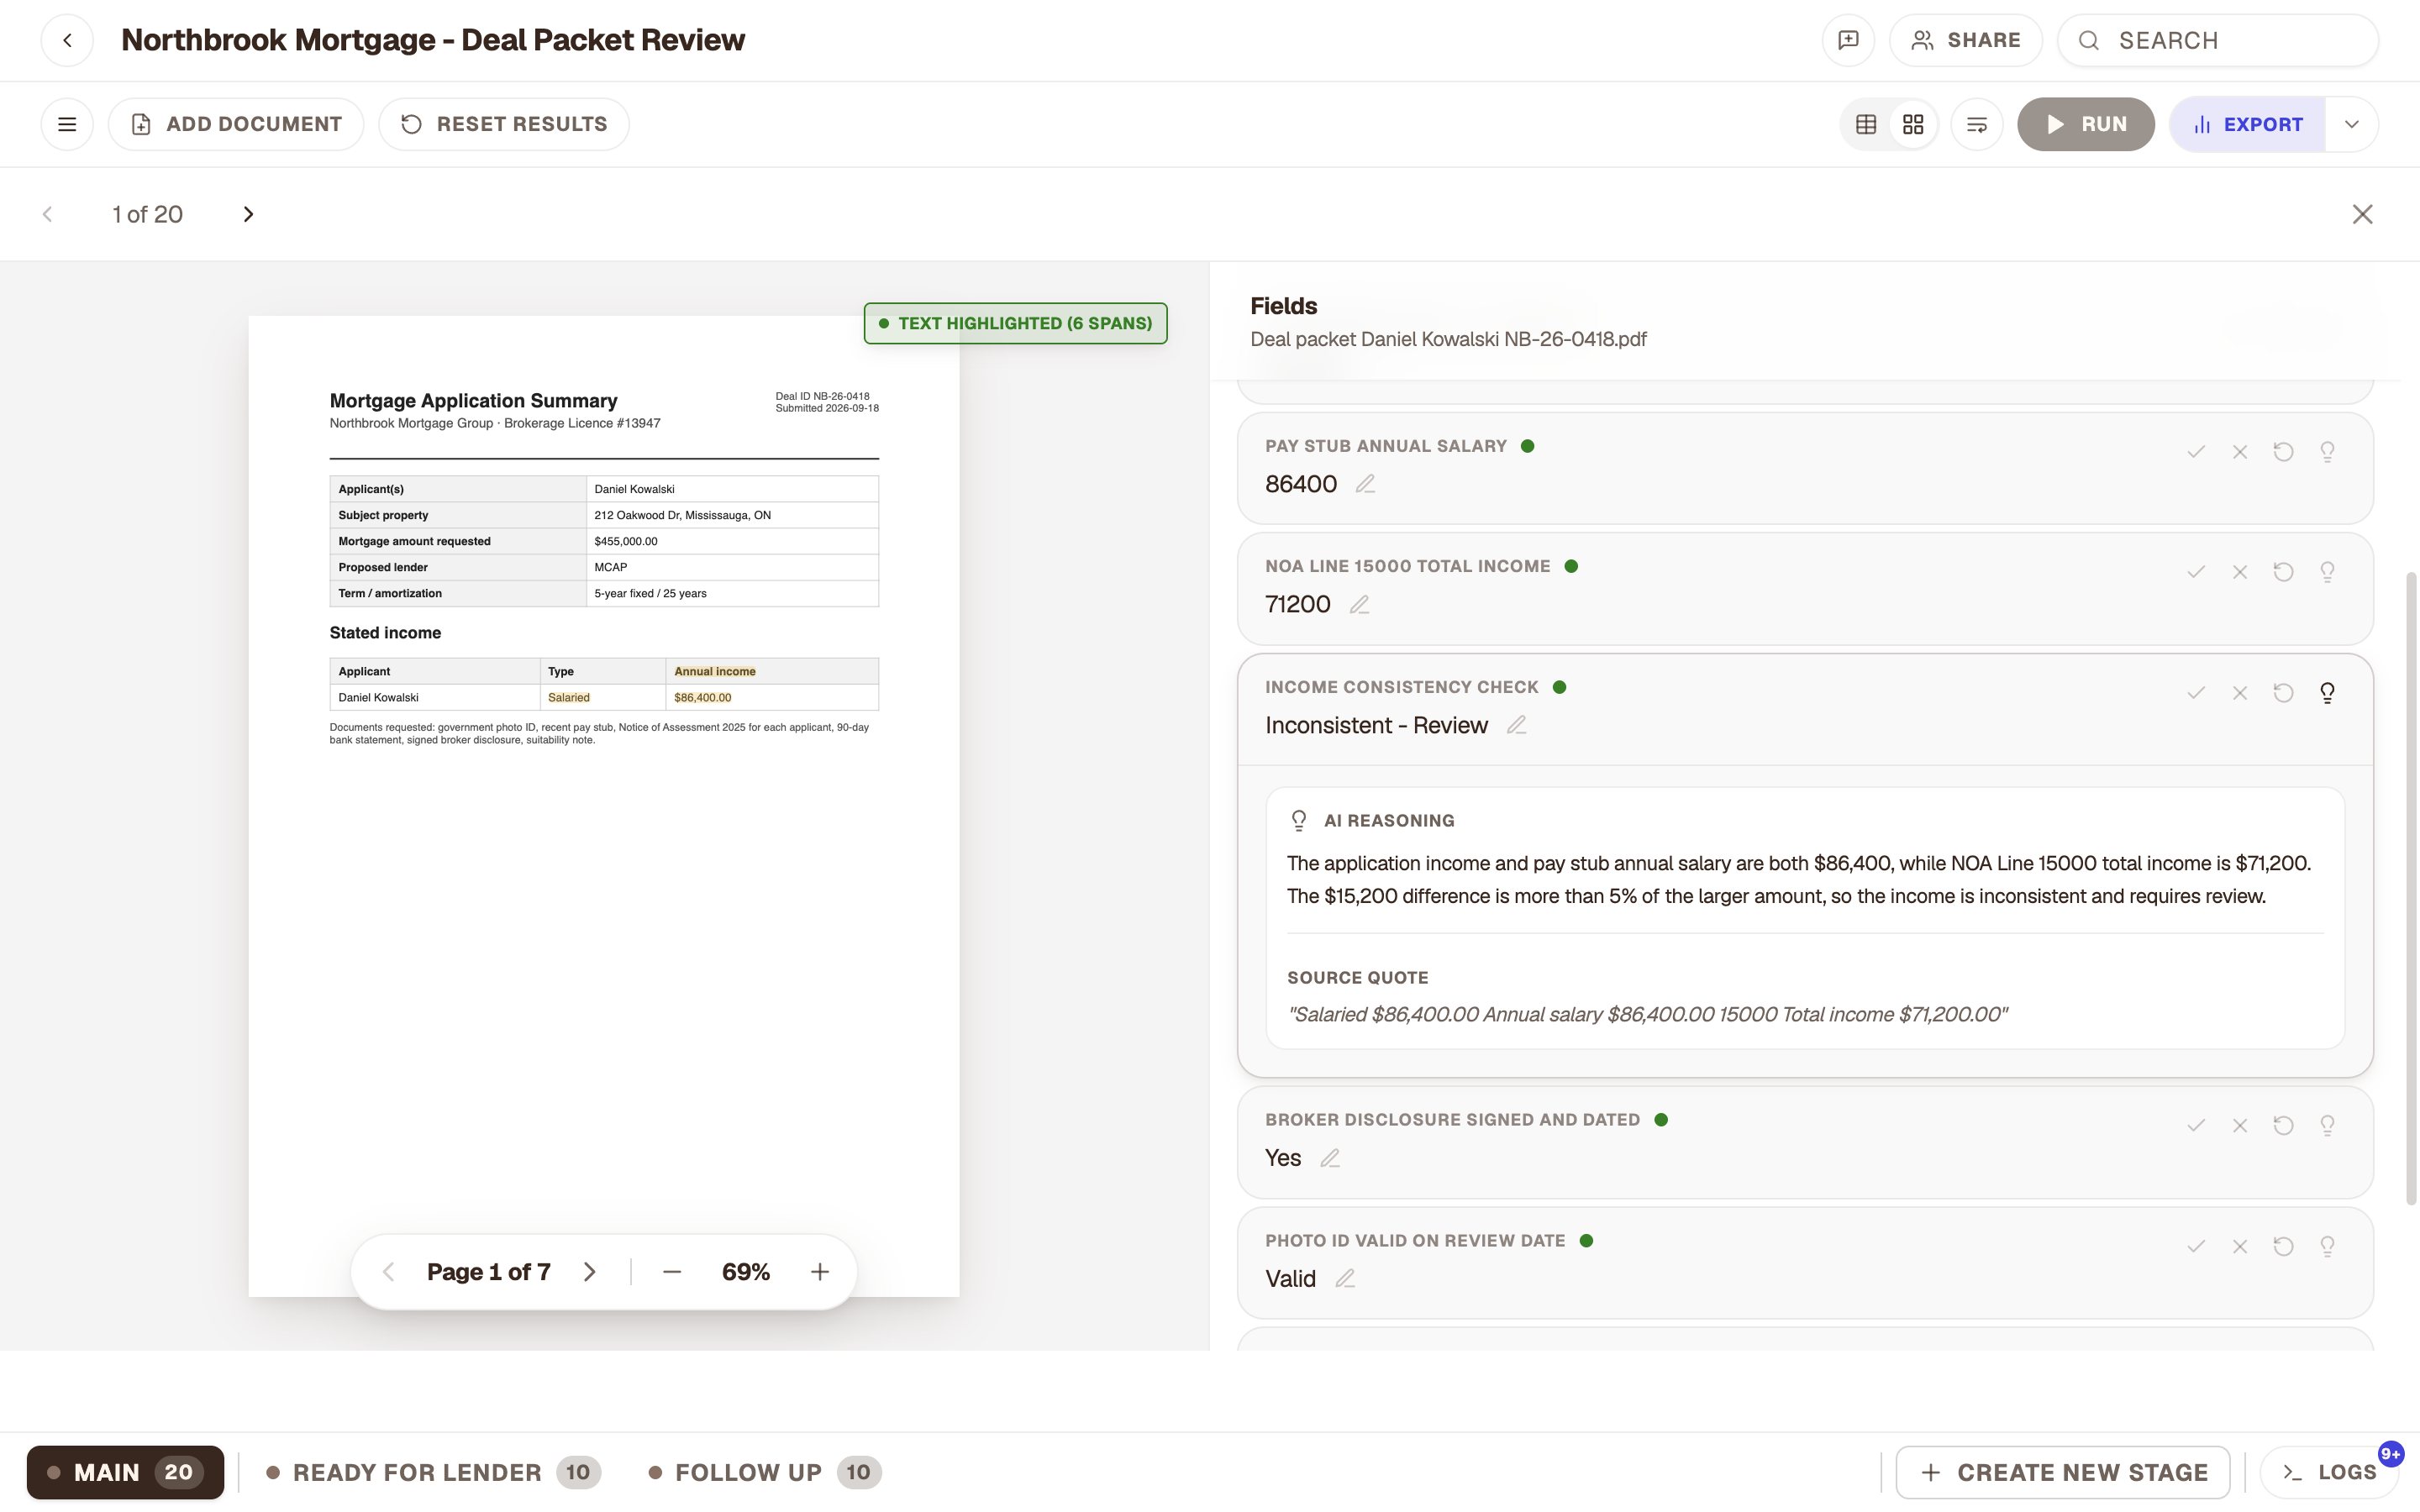
Task: Reject NOA Line 15000 Total Income
Action: point(2240,572)
